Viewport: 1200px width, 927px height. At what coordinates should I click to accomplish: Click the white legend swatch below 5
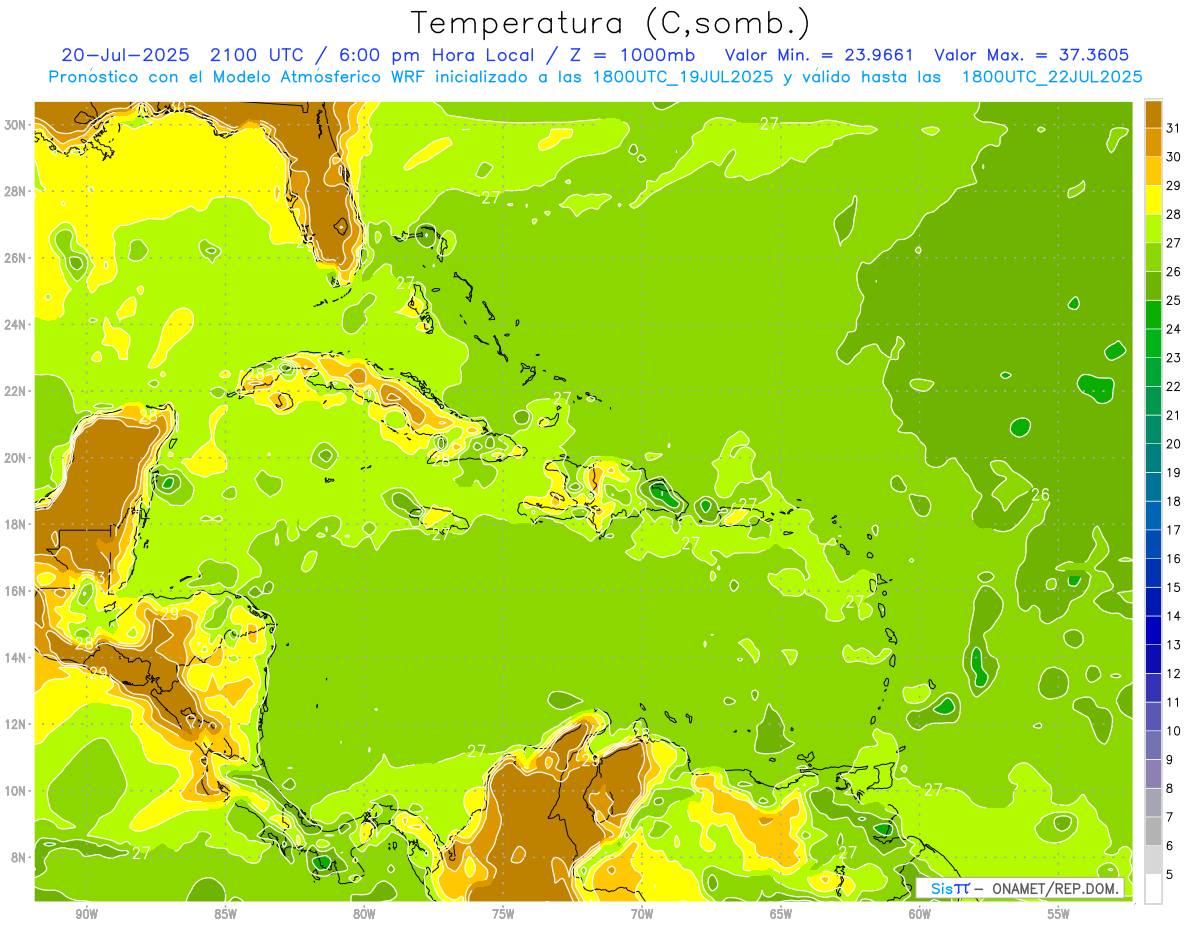tap(1153, 889)
